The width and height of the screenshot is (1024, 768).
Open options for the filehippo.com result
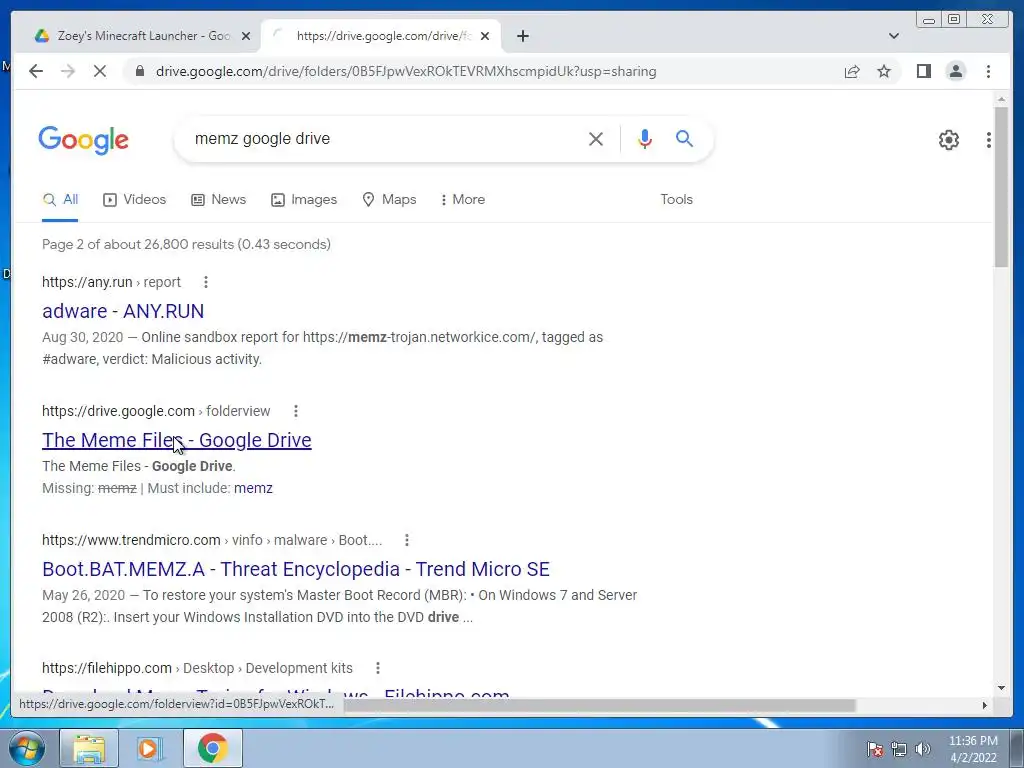click(x=377, y=668)
